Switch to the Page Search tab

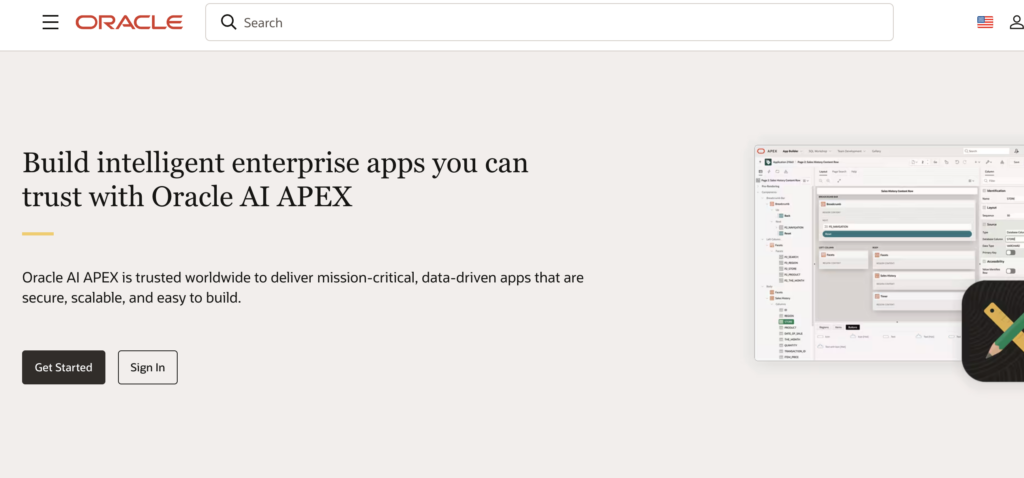coord(840,172)
